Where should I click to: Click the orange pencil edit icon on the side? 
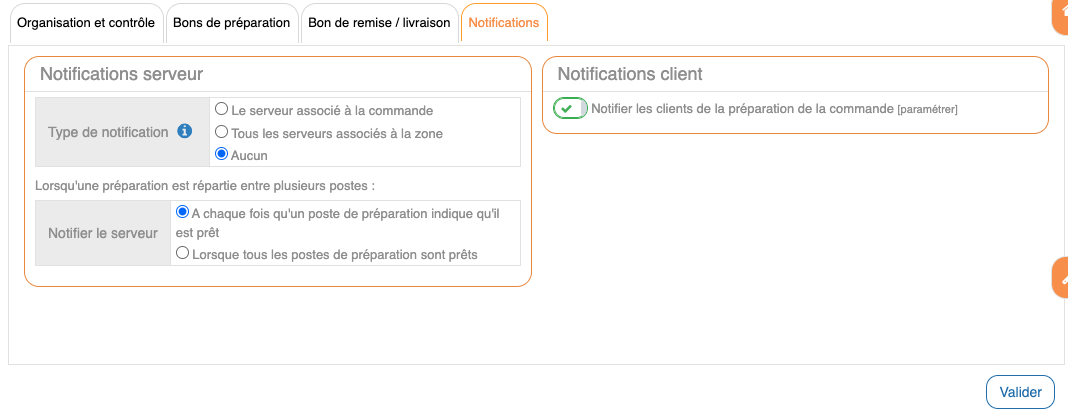(x=1060, y=278)
